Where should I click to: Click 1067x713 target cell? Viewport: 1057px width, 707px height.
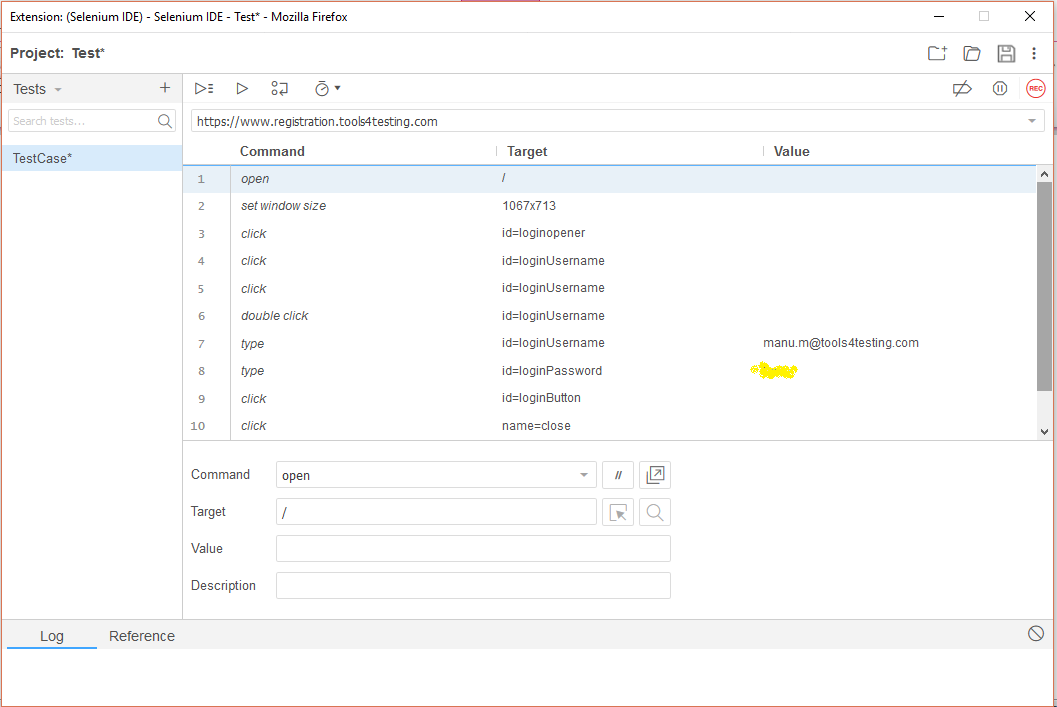point(529,206)
